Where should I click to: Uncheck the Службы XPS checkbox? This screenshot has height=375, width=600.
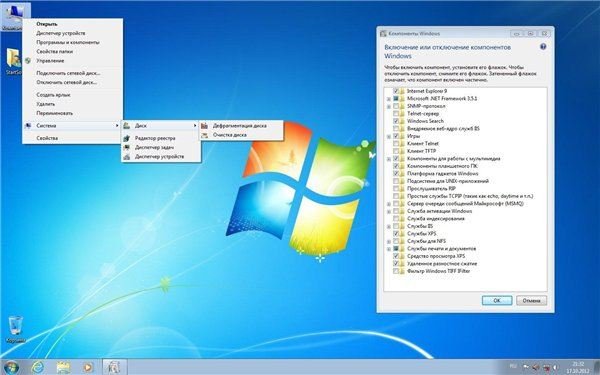(396, 233)
